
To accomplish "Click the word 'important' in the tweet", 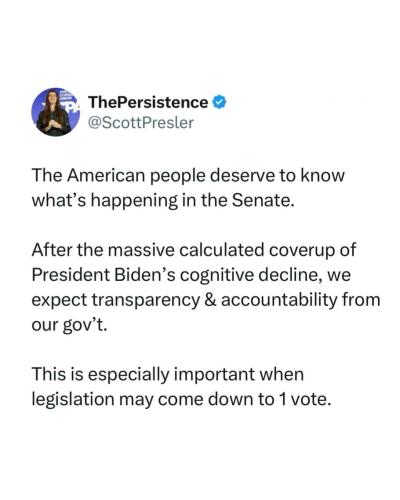I will [x=214, y=375].
